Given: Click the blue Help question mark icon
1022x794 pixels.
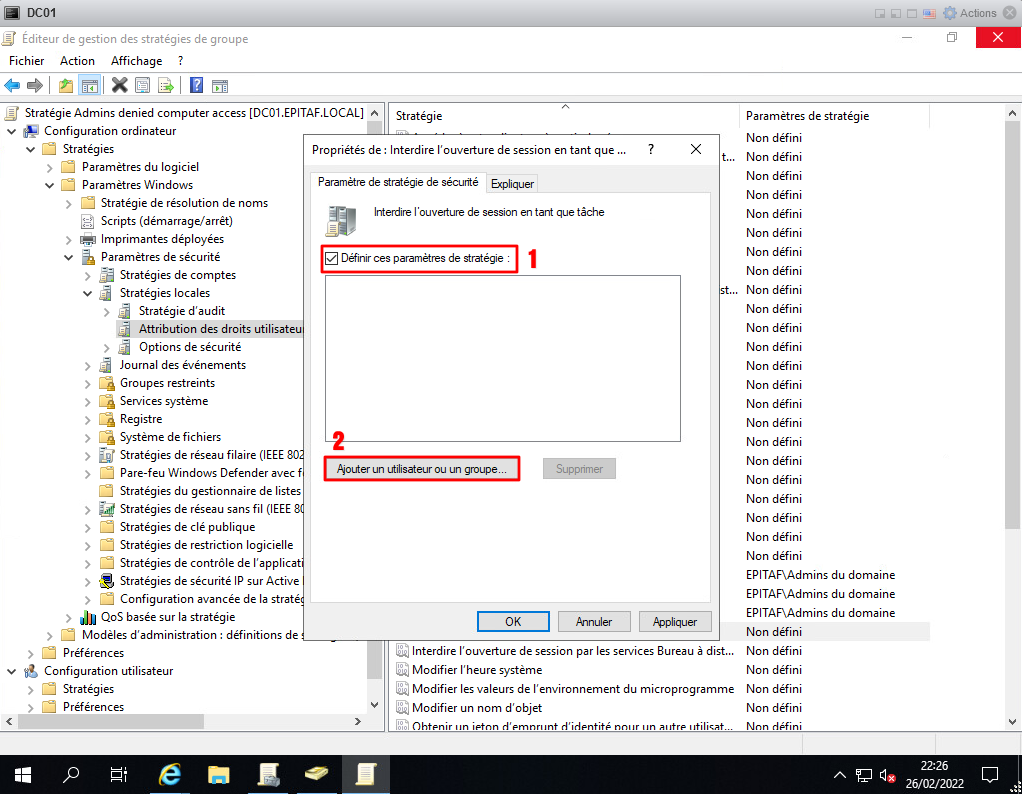Looking at the screenshot, I should click(197, 85).
